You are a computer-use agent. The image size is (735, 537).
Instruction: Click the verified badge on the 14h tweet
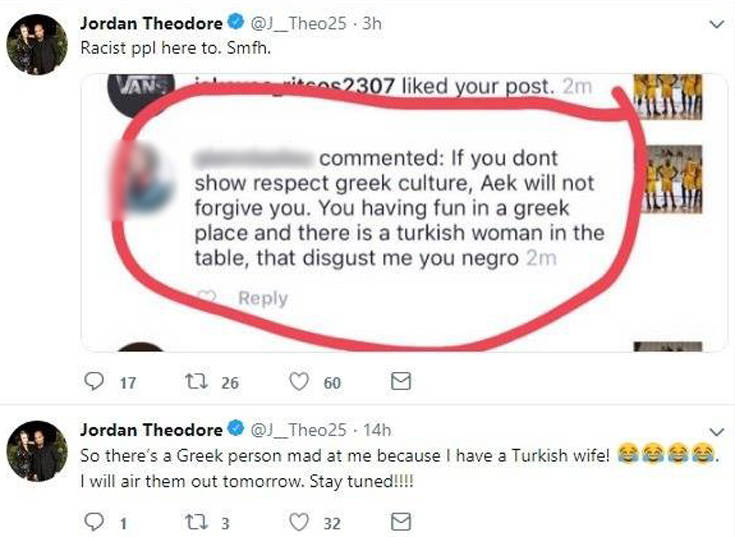(236, 428)
